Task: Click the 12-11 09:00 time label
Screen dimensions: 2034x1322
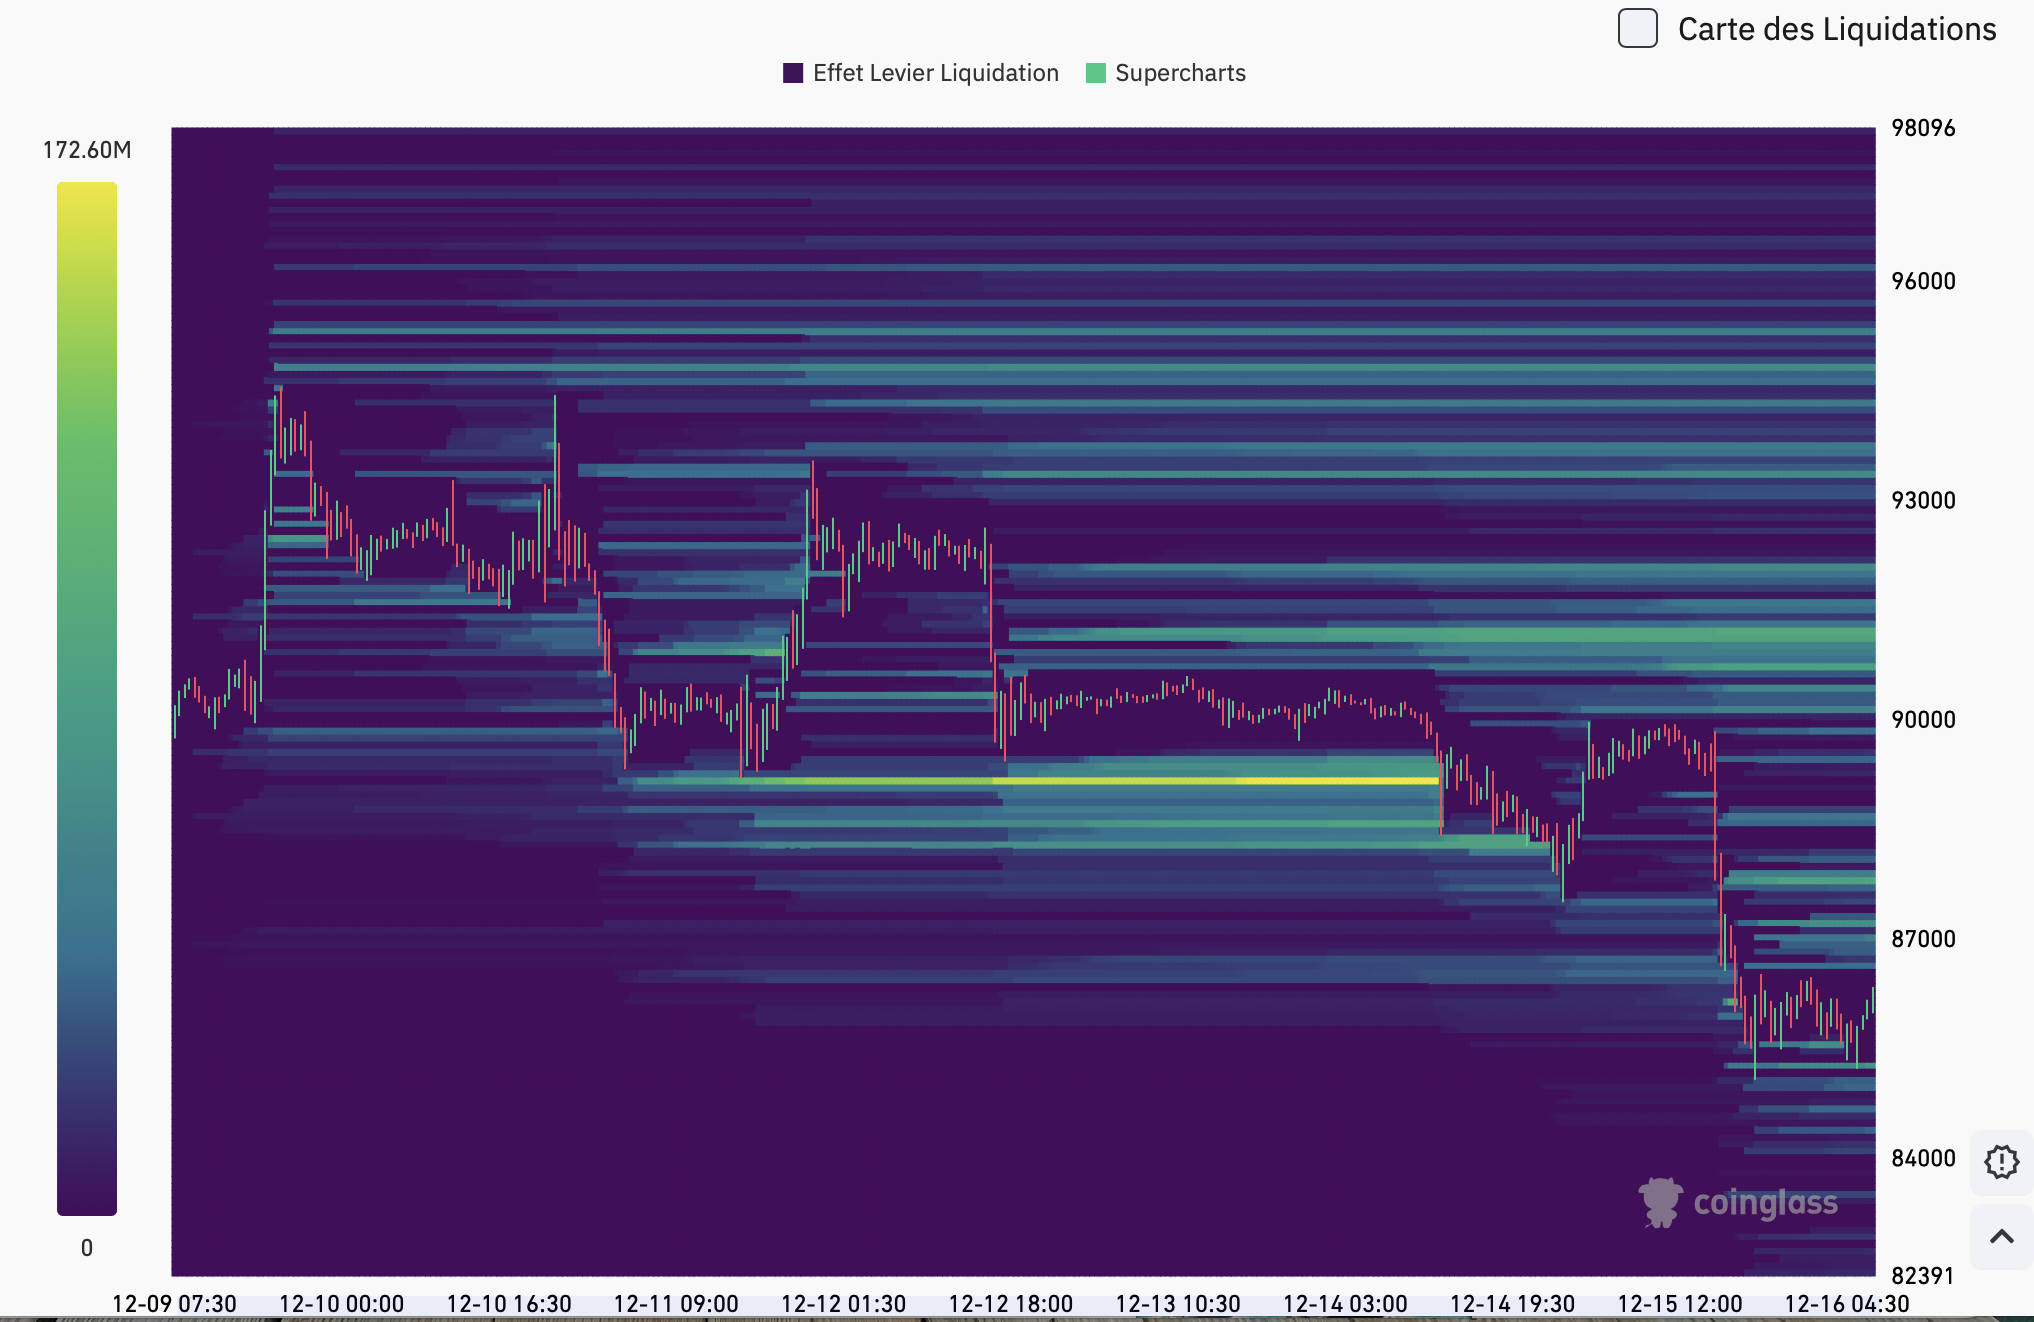Action: click(676, 1304)
